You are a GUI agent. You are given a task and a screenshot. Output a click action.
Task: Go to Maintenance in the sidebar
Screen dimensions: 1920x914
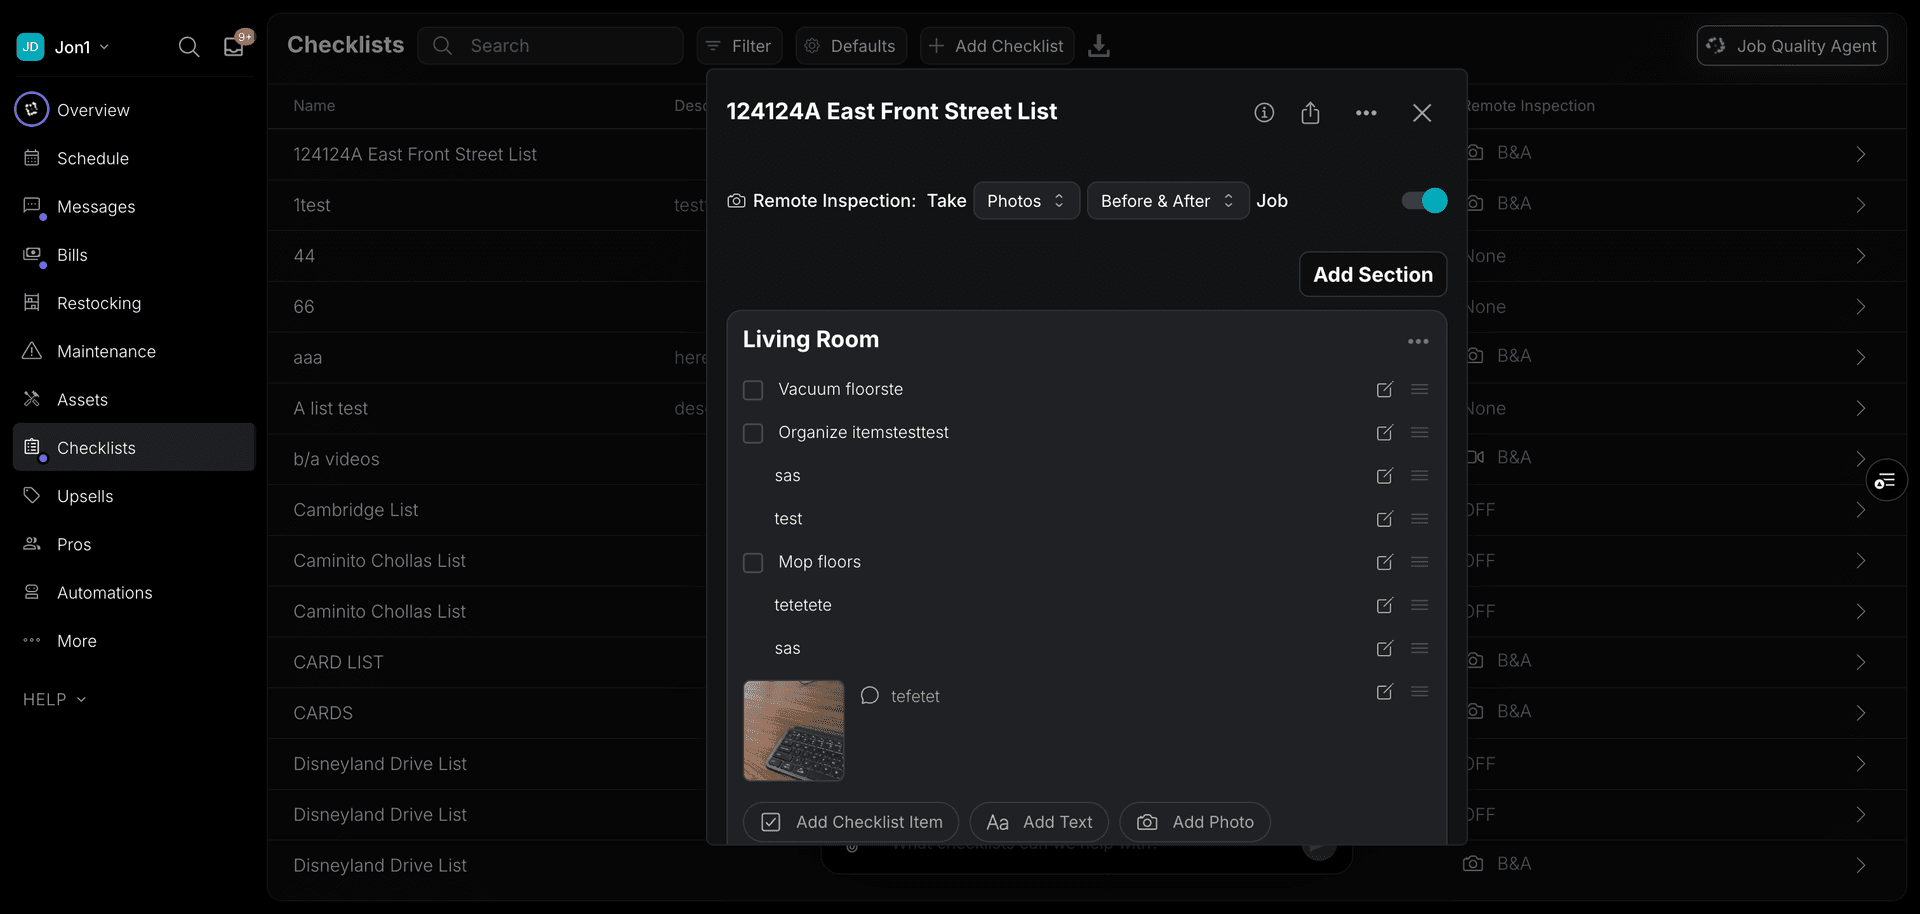(x=106, y=351)
